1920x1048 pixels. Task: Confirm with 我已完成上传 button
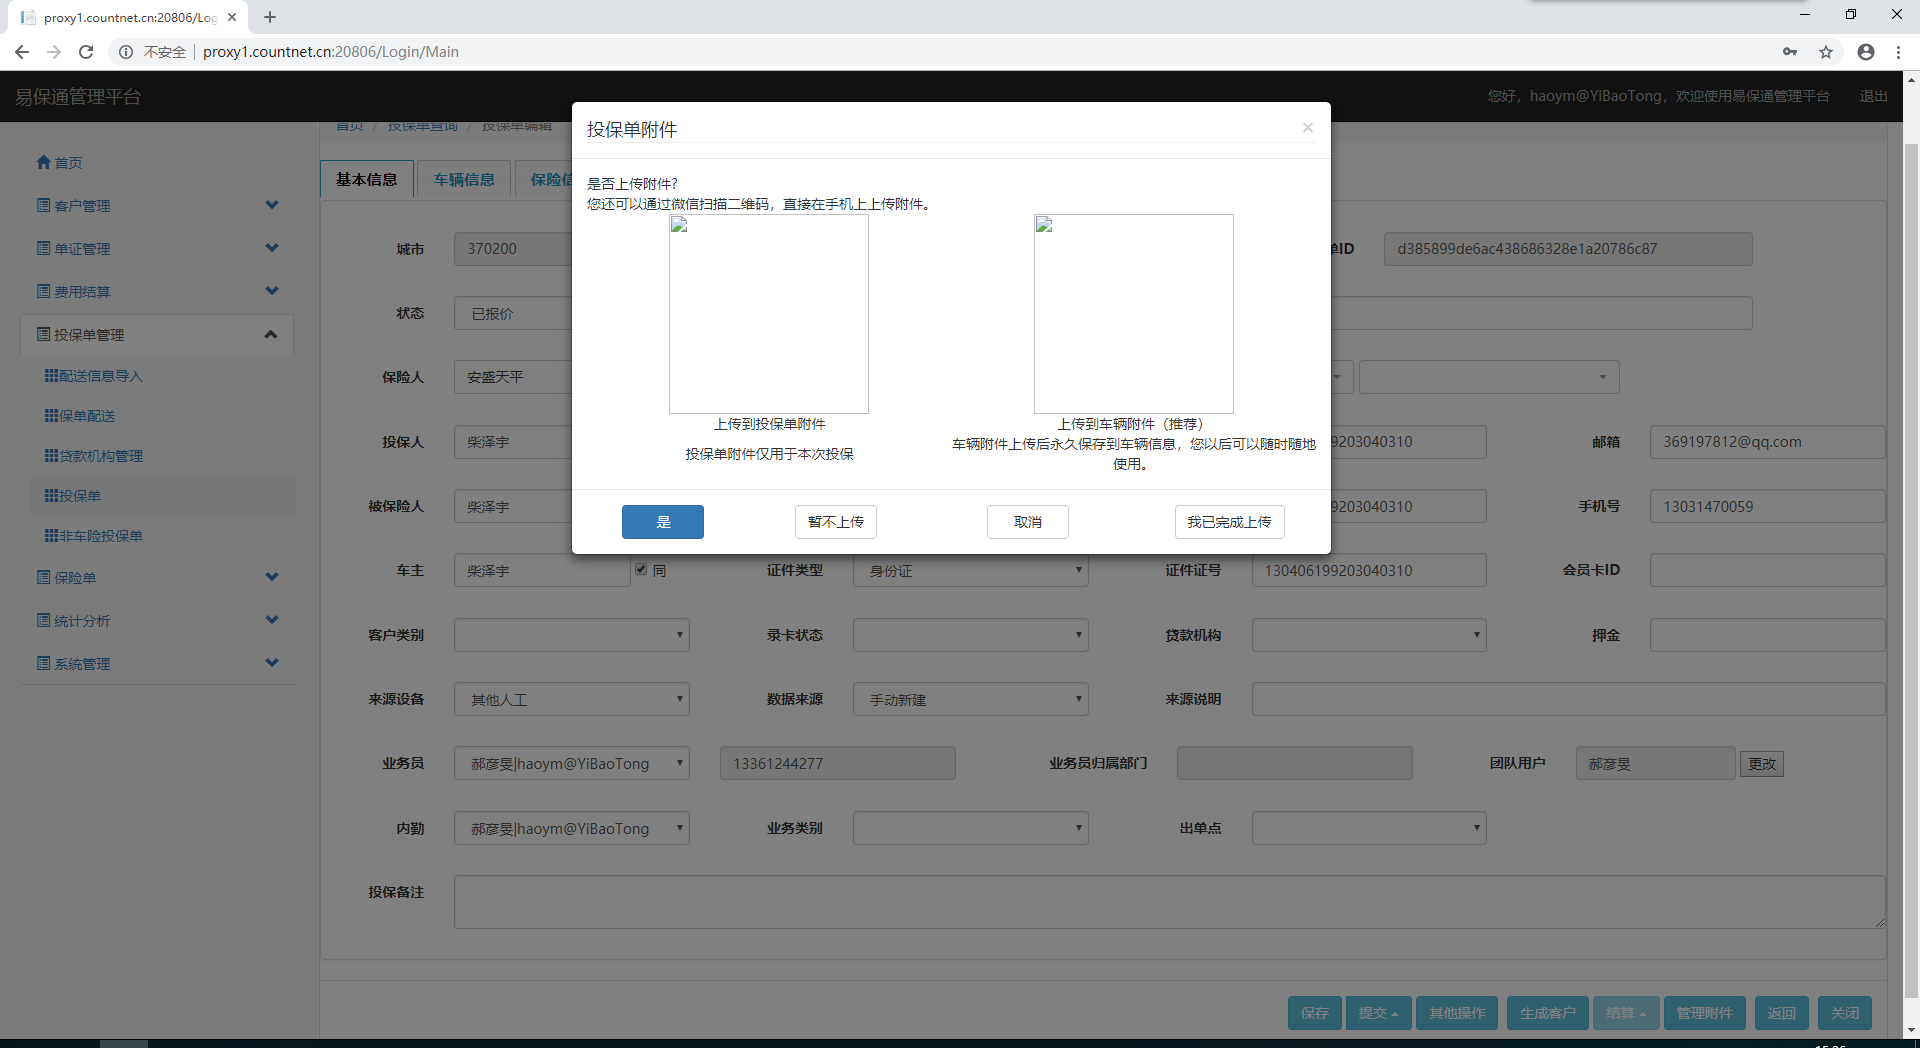(x=1229, y=522)
